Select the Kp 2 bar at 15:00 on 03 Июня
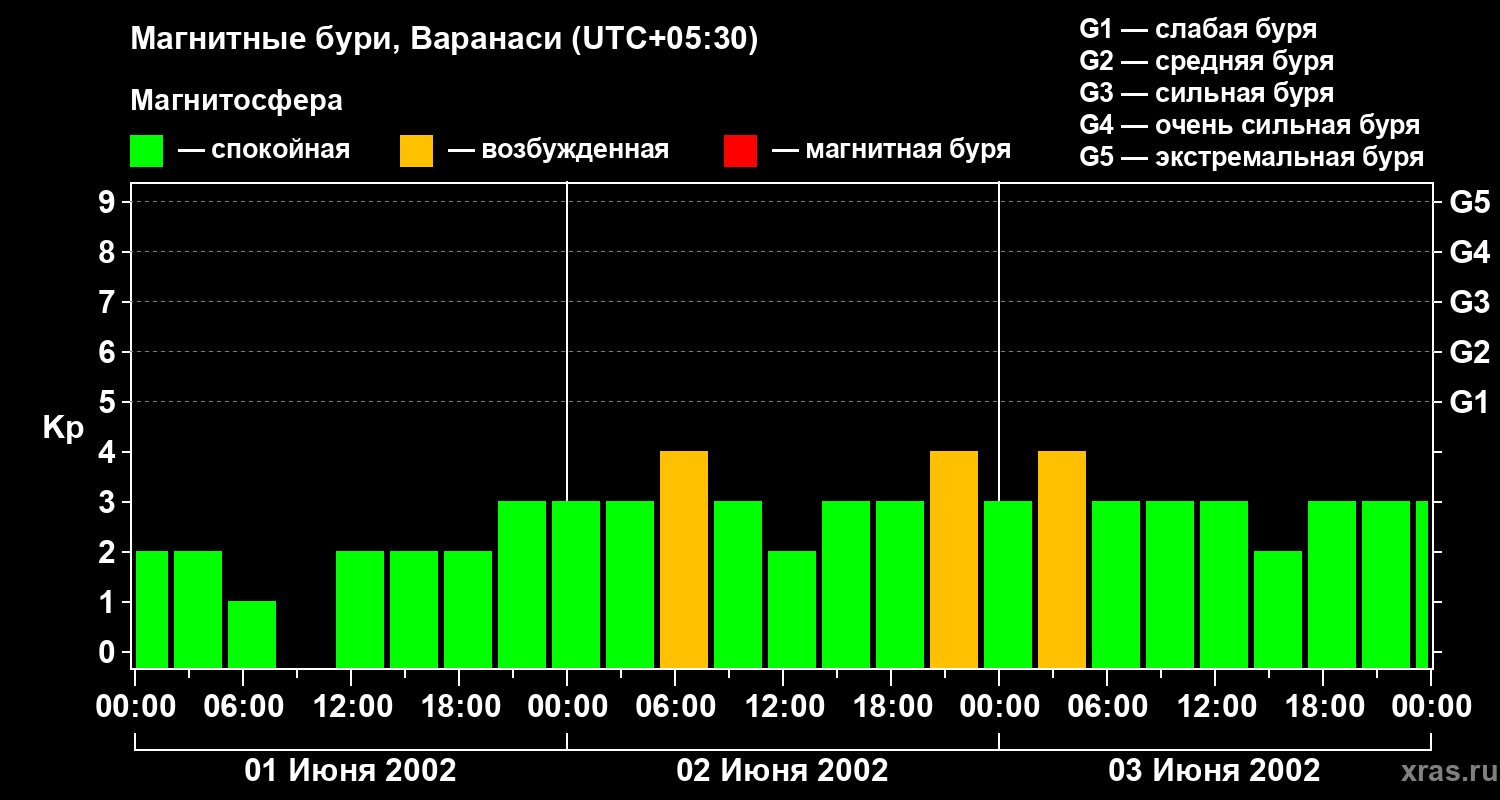 click(1278, 610)
